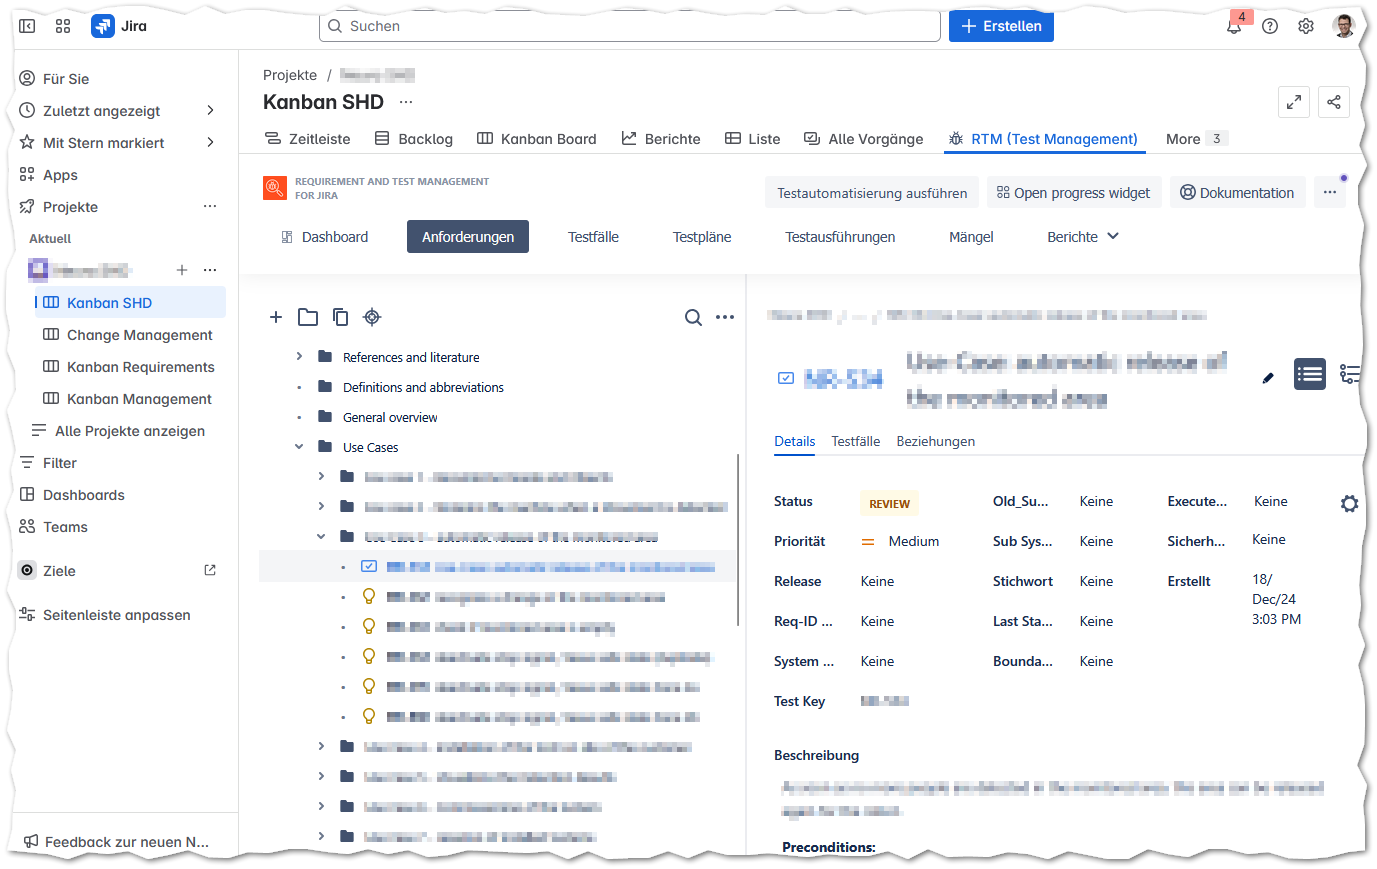
Task: Configure detail fields gear icon
Action: [1349, 504]
